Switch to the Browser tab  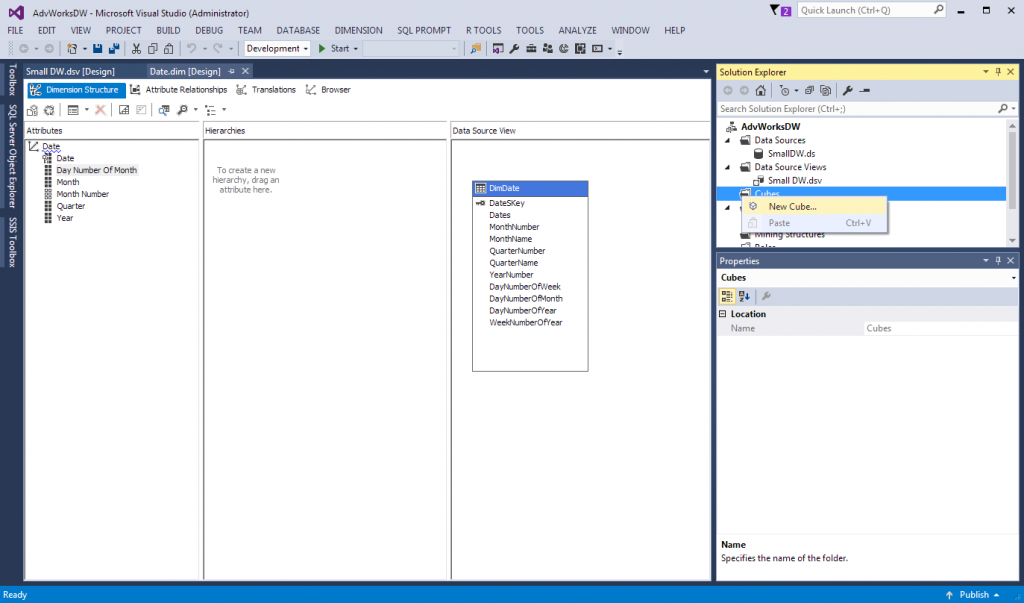point(328,90)
